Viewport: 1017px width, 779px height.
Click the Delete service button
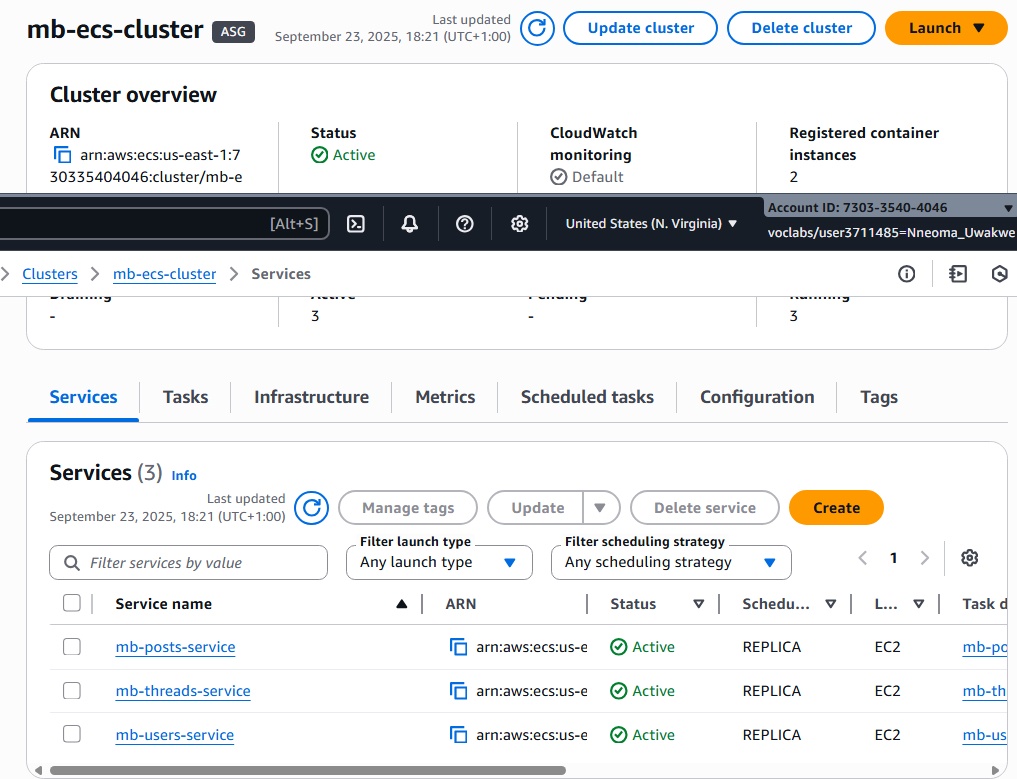pyautogui.click(x=704, y=508)
